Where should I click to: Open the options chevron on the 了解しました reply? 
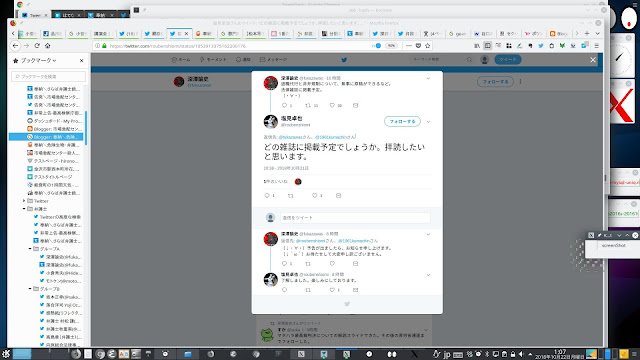click(428, 275)
